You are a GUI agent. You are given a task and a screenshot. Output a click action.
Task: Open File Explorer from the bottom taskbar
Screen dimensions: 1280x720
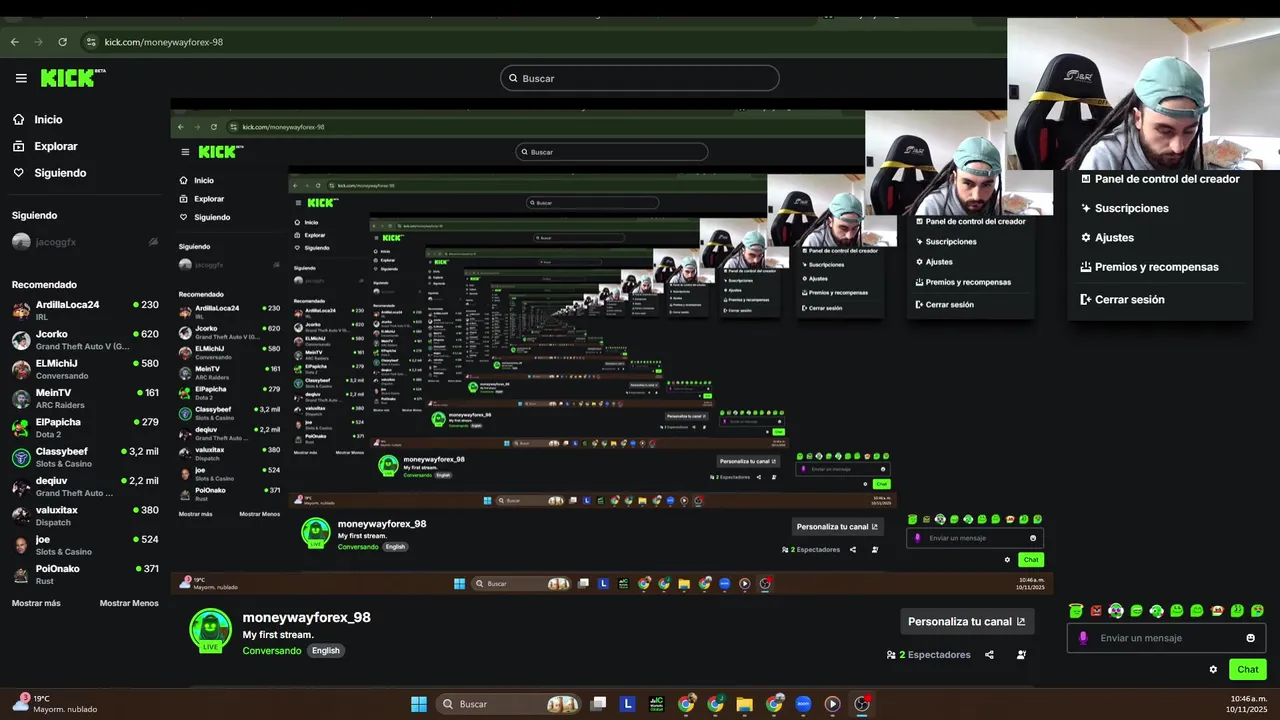(x=744, y=704)
